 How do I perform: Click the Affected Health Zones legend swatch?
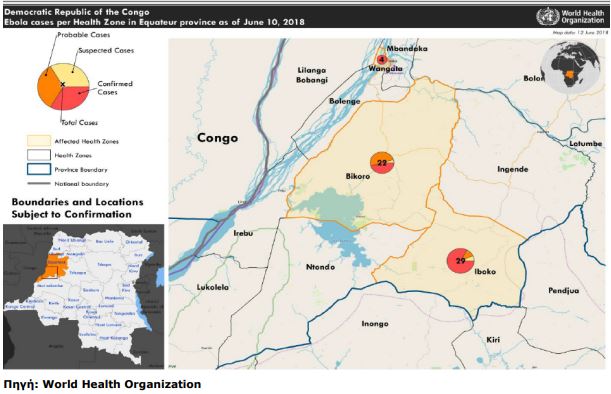(39, 141)
